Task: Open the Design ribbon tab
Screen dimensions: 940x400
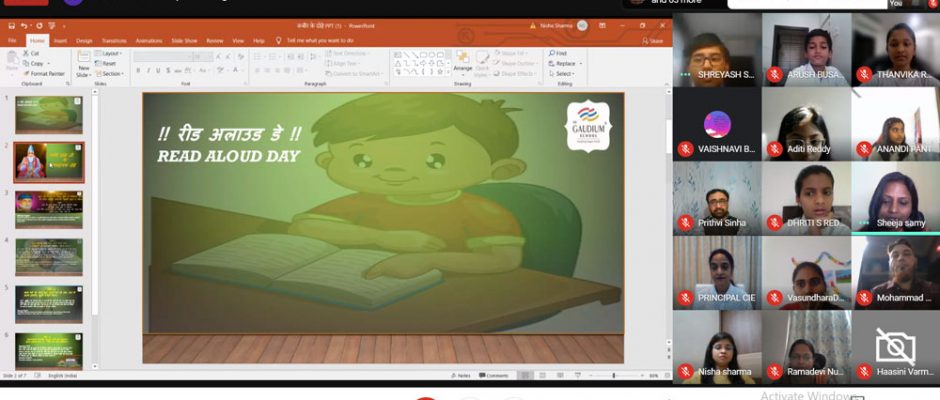Action: 84,41
